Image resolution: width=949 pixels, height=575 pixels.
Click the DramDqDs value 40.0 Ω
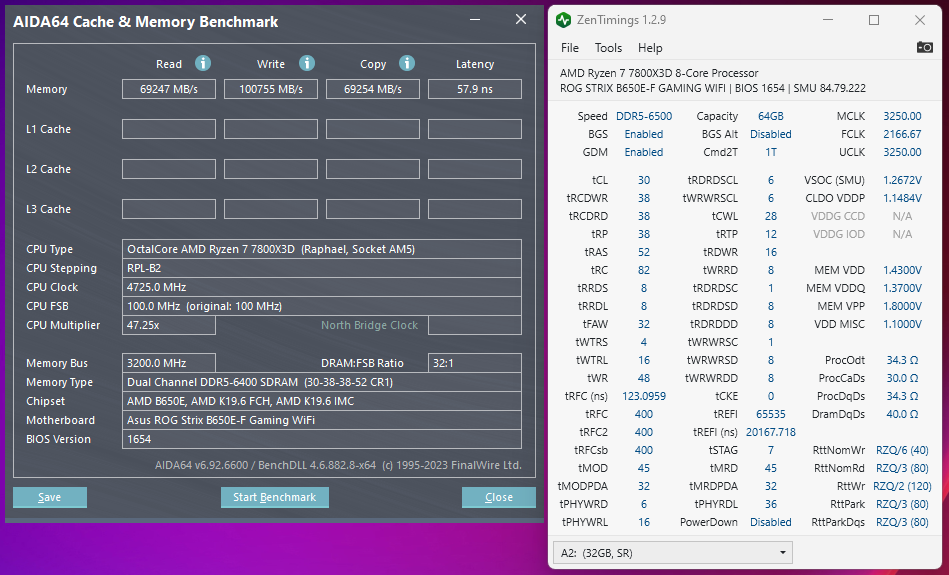902,415
